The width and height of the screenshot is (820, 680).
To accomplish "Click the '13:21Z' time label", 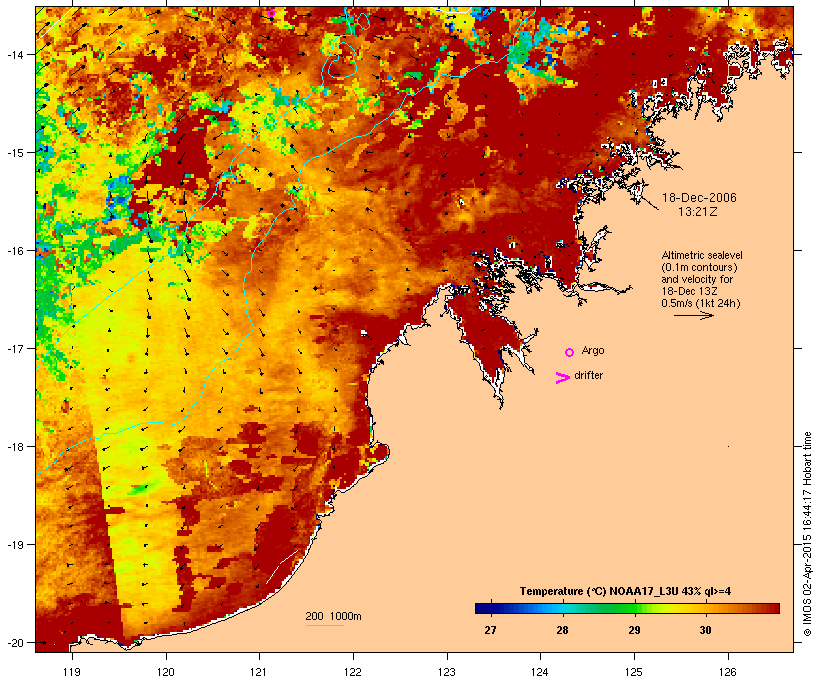I will point(697,212).
